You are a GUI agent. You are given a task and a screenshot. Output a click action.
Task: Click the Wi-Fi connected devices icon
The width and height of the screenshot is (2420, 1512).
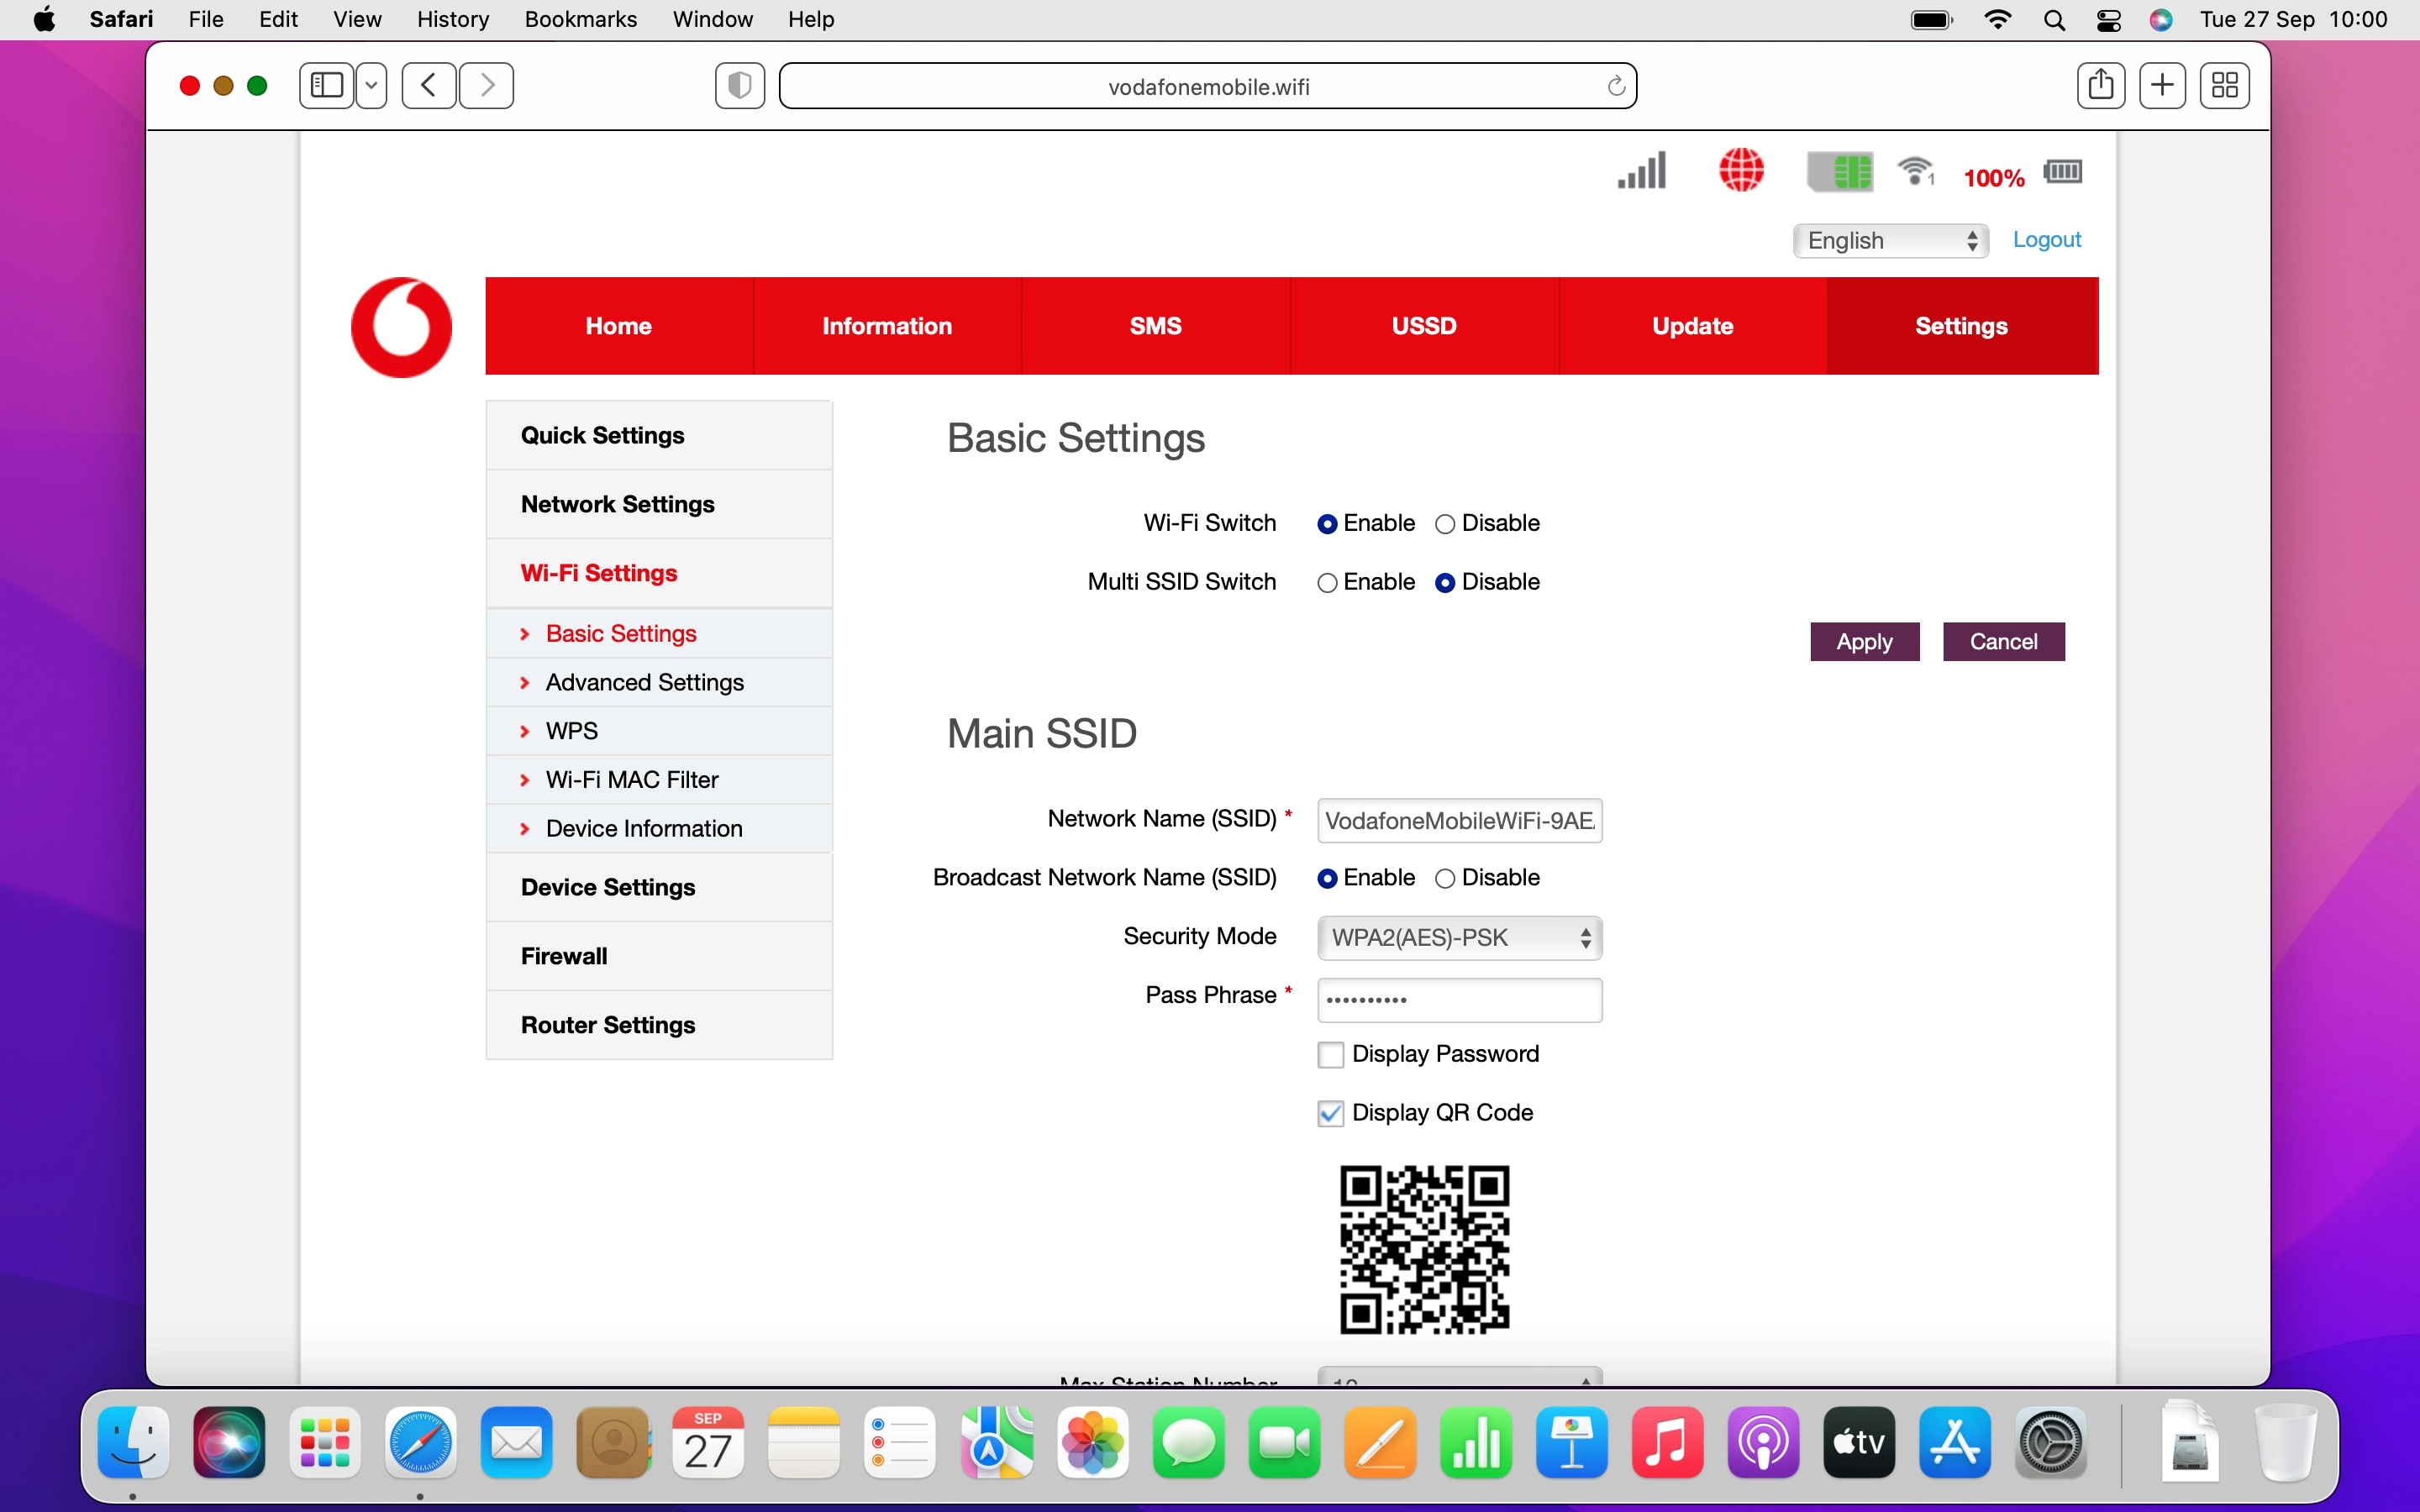click(1916, 171)
